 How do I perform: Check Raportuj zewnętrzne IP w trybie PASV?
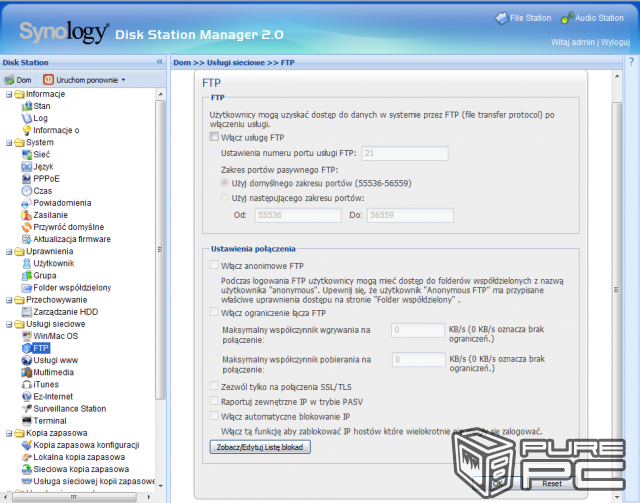(x=214, y=401)
